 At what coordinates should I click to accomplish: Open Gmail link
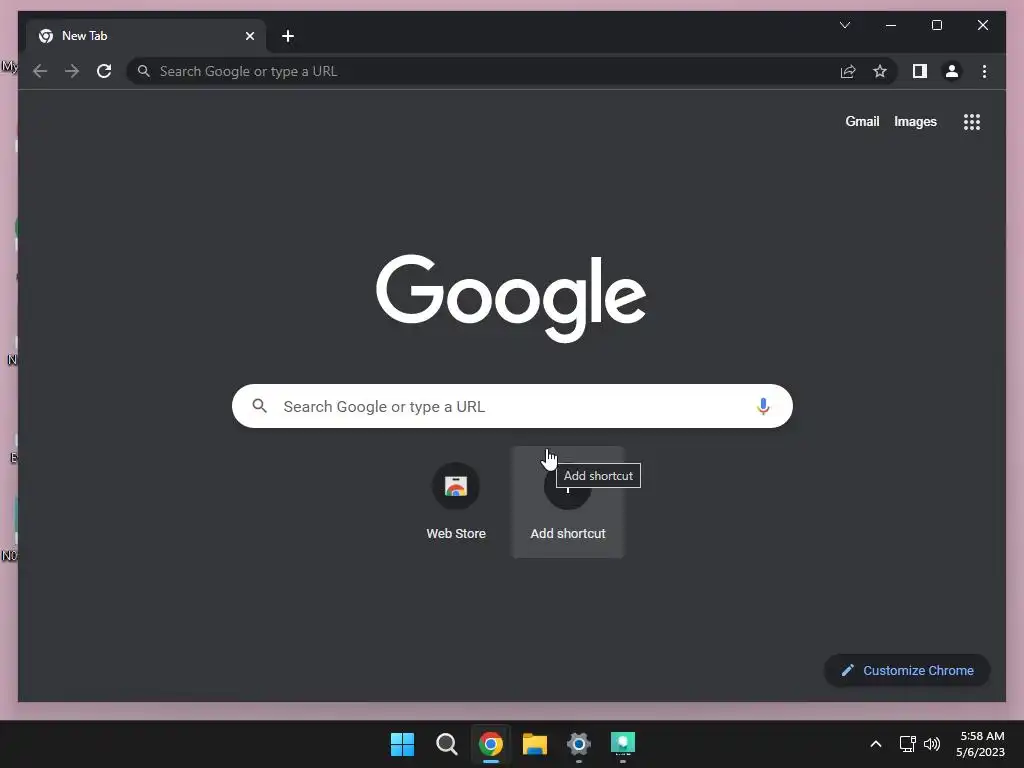point(862,121)
